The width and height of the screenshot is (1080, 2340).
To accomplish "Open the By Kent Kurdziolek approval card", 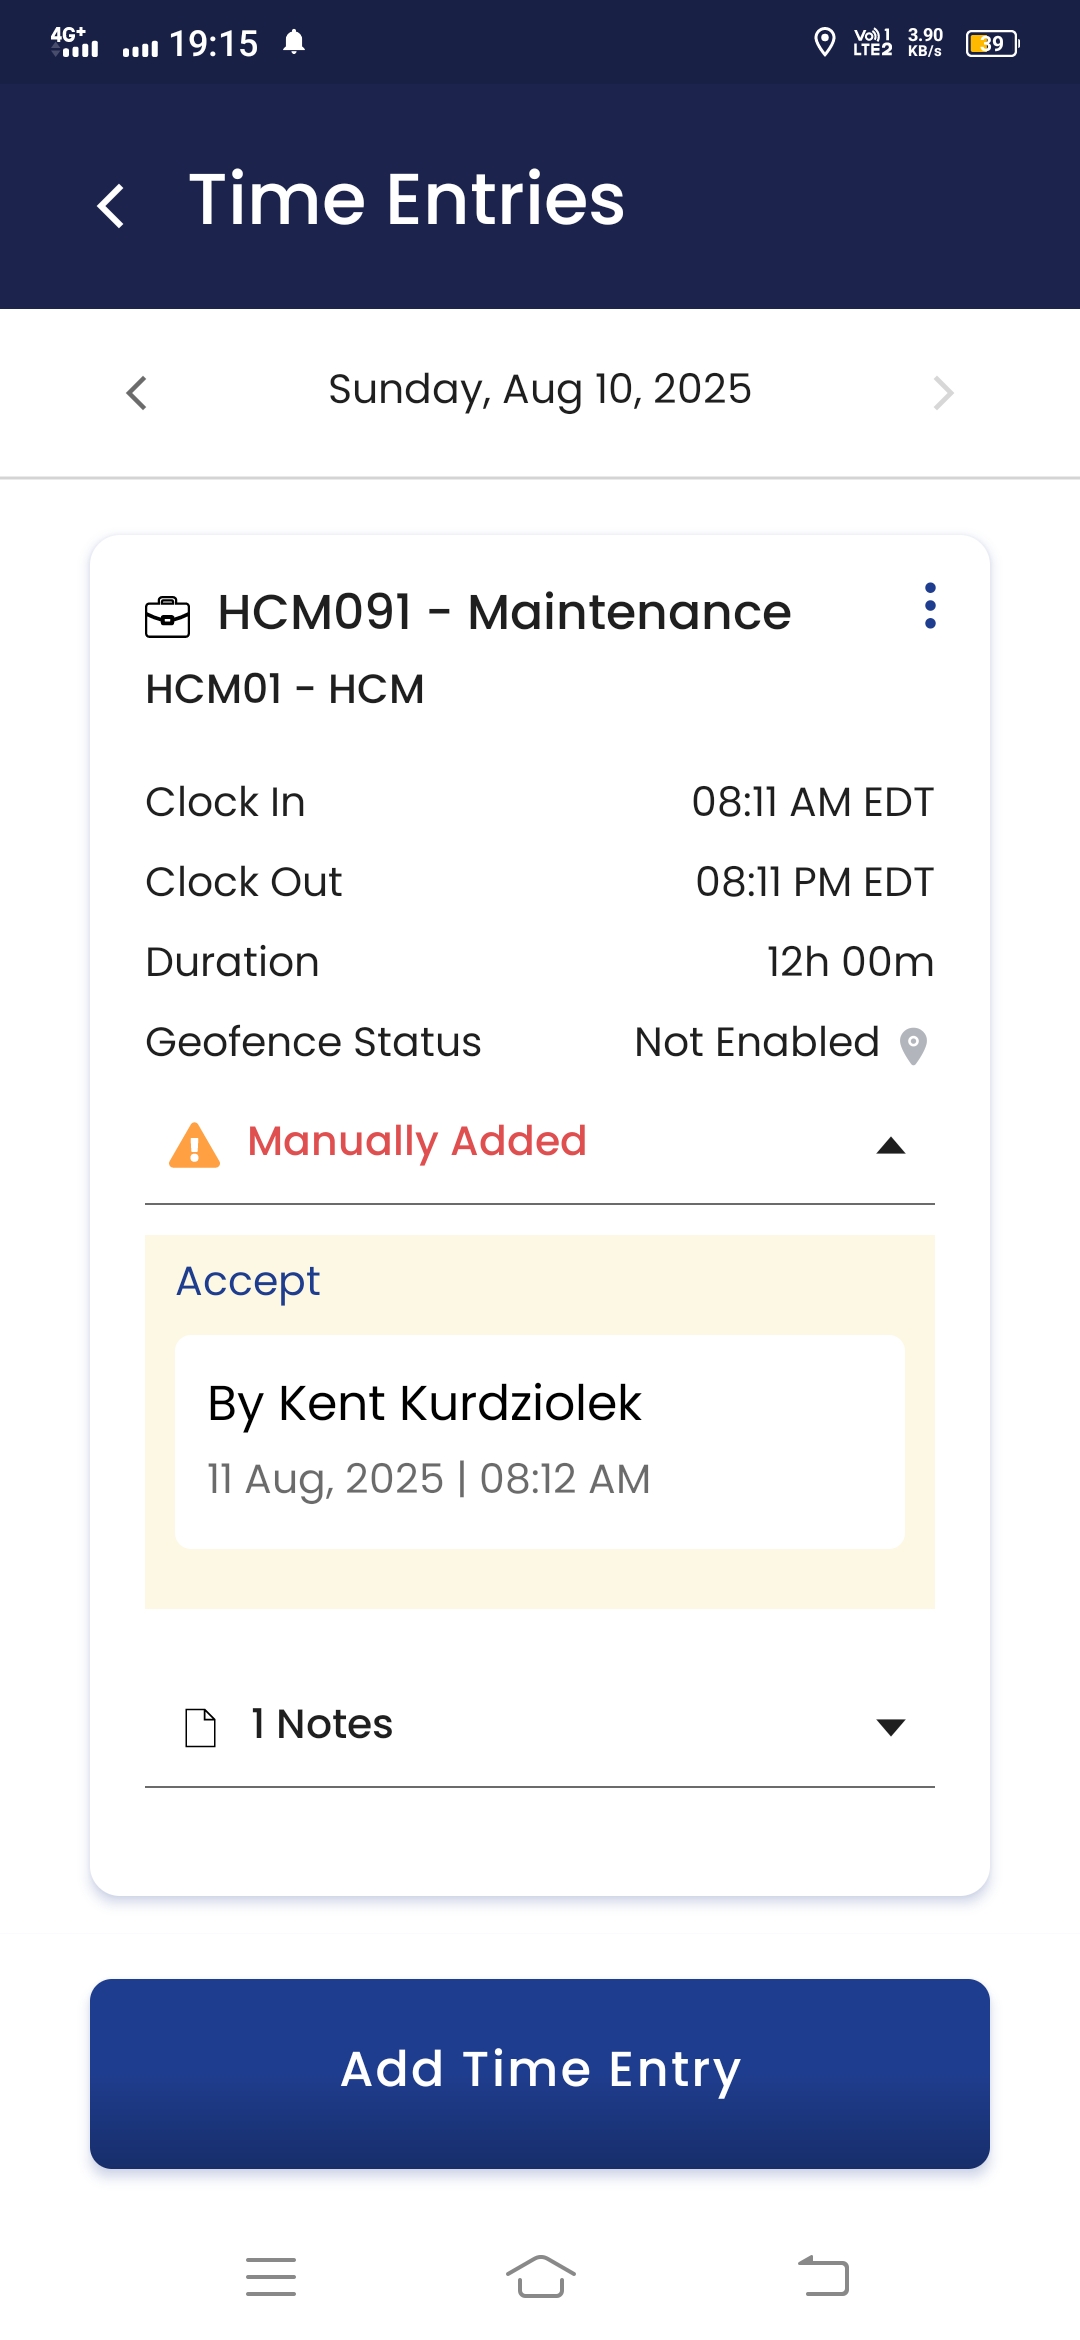I will coord(540,1441).
